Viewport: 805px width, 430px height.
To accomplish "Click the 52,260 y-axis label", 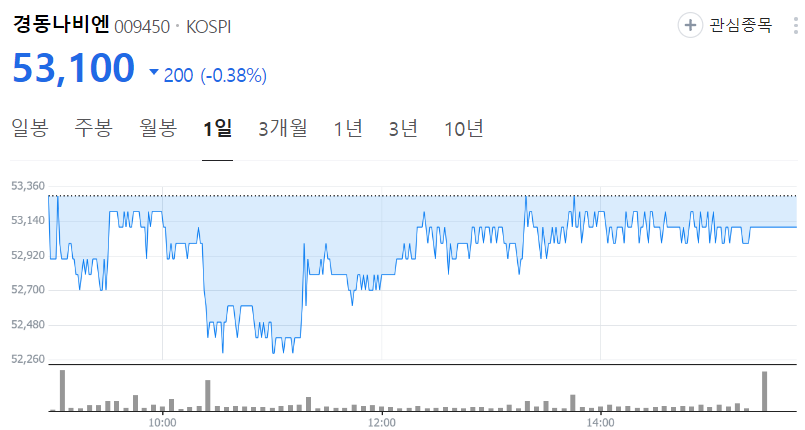I will (x=28, y=359).
